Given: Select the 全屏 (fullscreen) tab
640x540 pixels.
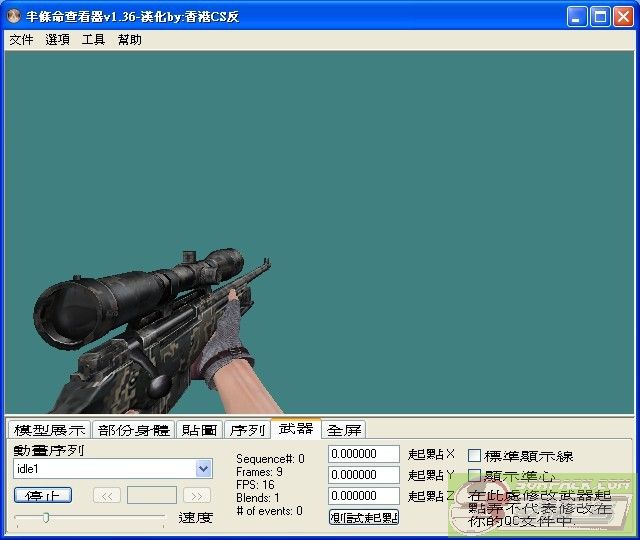Looking at the screenshot, I should click(344, 430).
